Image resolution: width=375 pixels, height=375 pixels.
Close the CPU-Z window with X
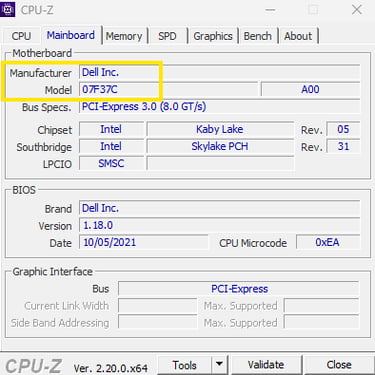coord(357,10)
